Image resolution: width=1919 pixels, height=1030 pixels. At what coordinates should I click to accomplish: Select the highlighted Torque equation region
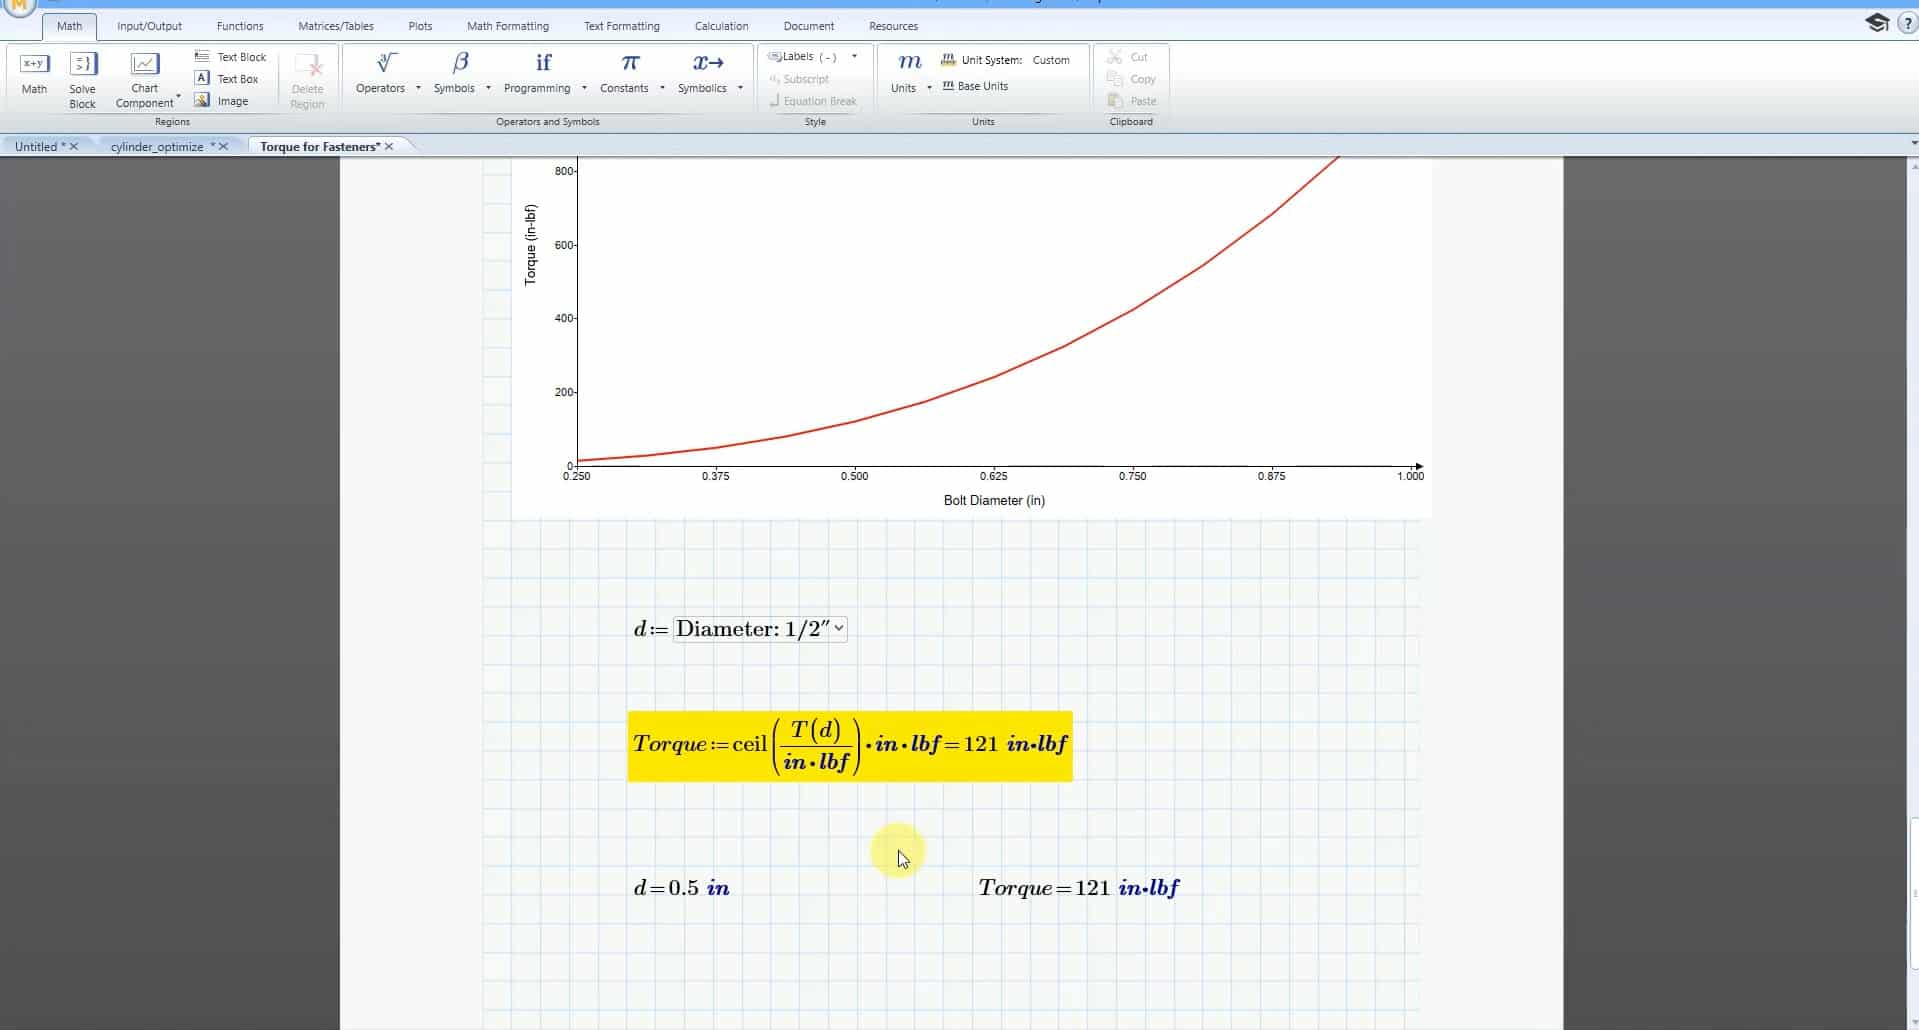pos(849,745)
